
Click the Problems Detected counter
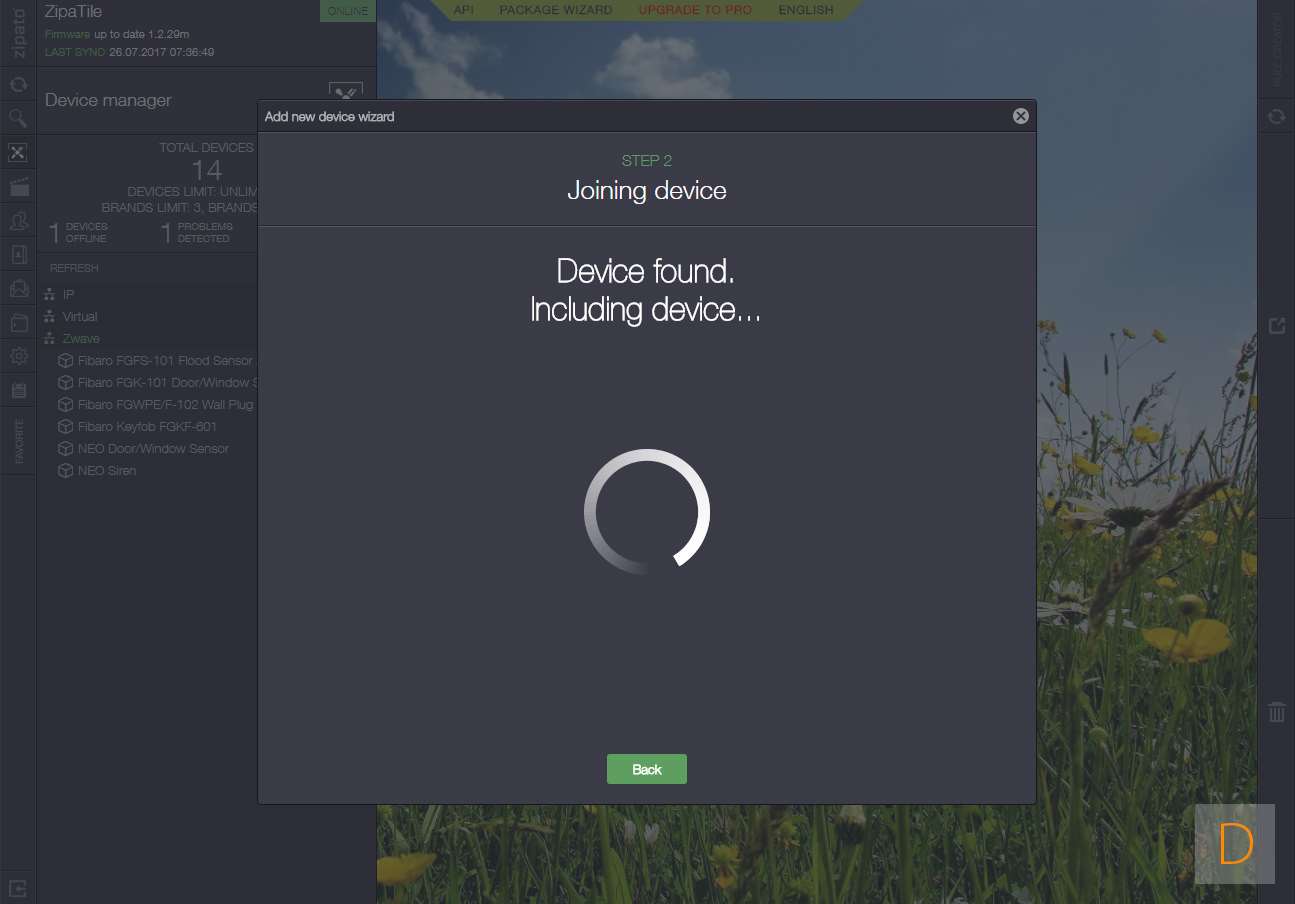point(197,233)
